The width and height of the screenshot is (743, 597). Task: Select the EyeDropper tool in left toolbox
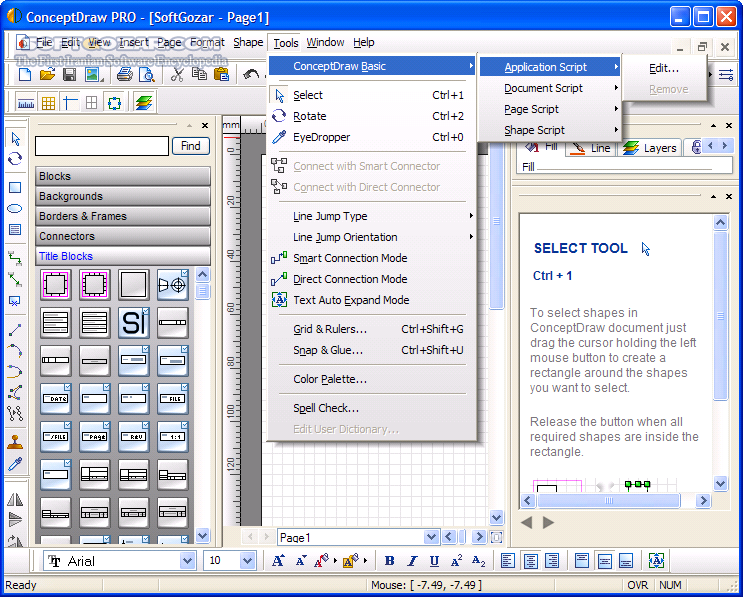15,464
